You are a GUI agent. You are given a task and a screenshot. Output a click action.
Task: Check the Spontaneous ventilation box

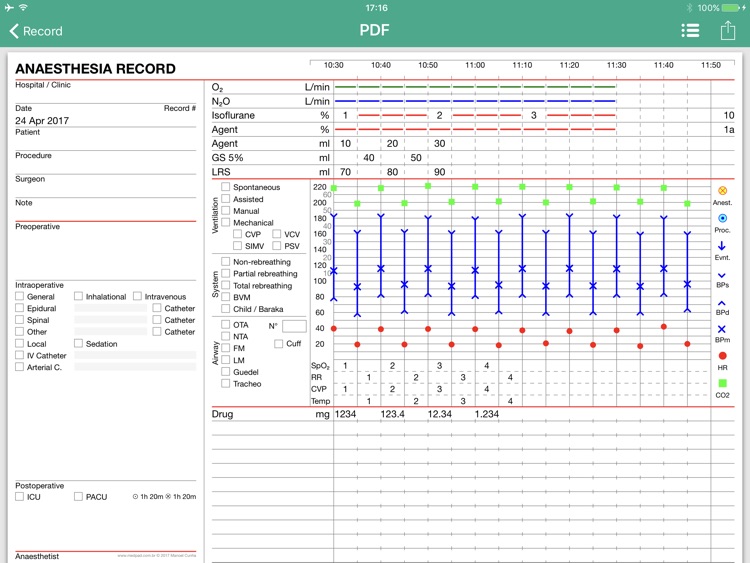click(225, 187)
